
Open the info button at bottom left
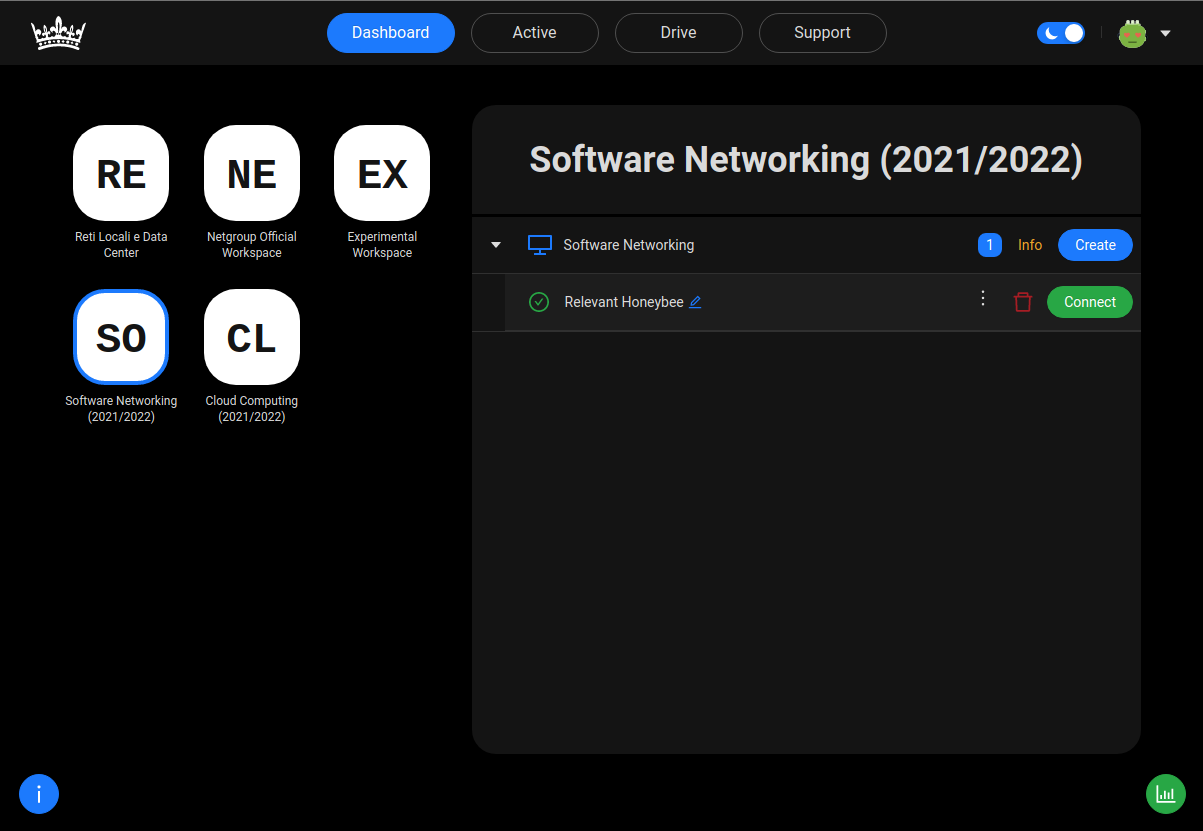click(x=38, y=793)
